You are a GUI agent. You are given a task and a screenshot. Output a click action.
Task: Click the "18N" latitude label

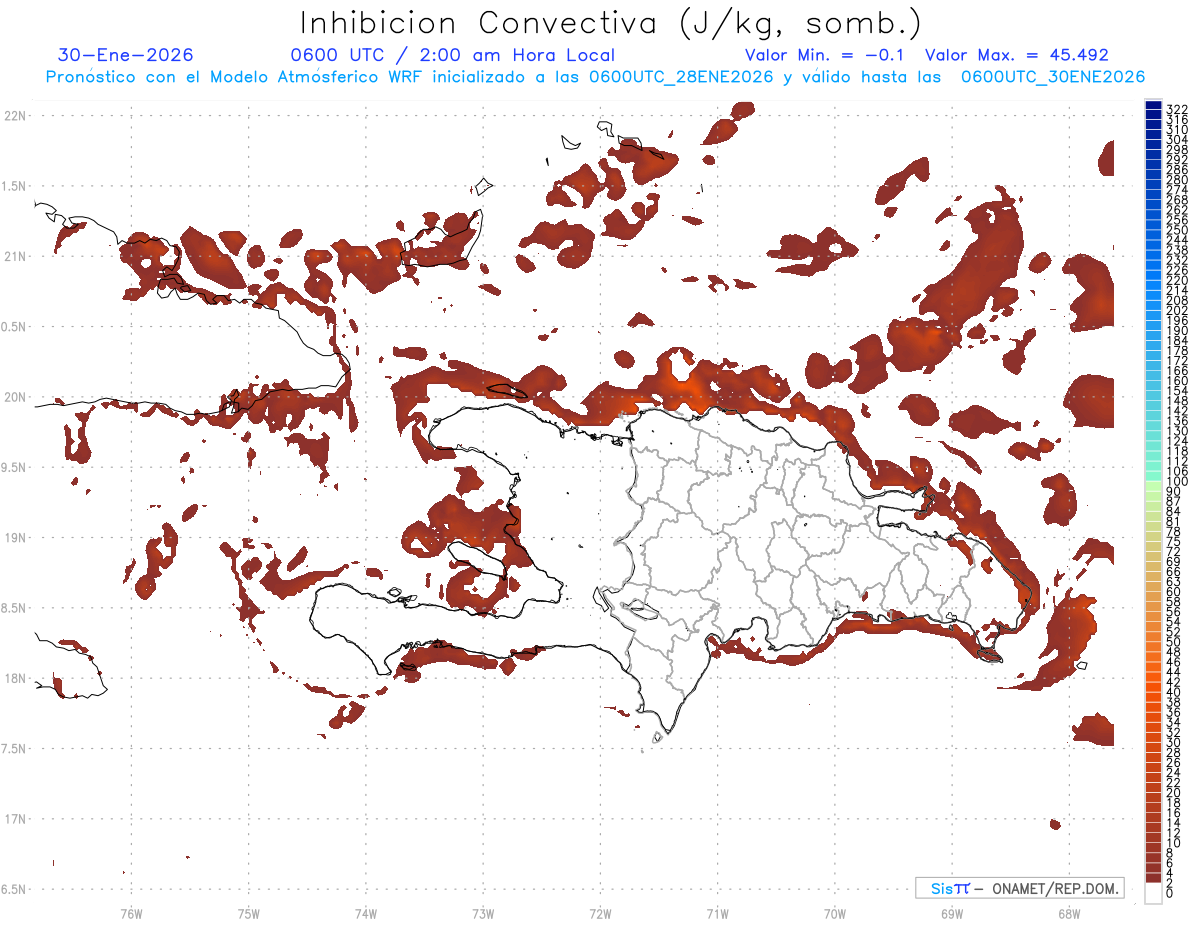pos(16,678)
